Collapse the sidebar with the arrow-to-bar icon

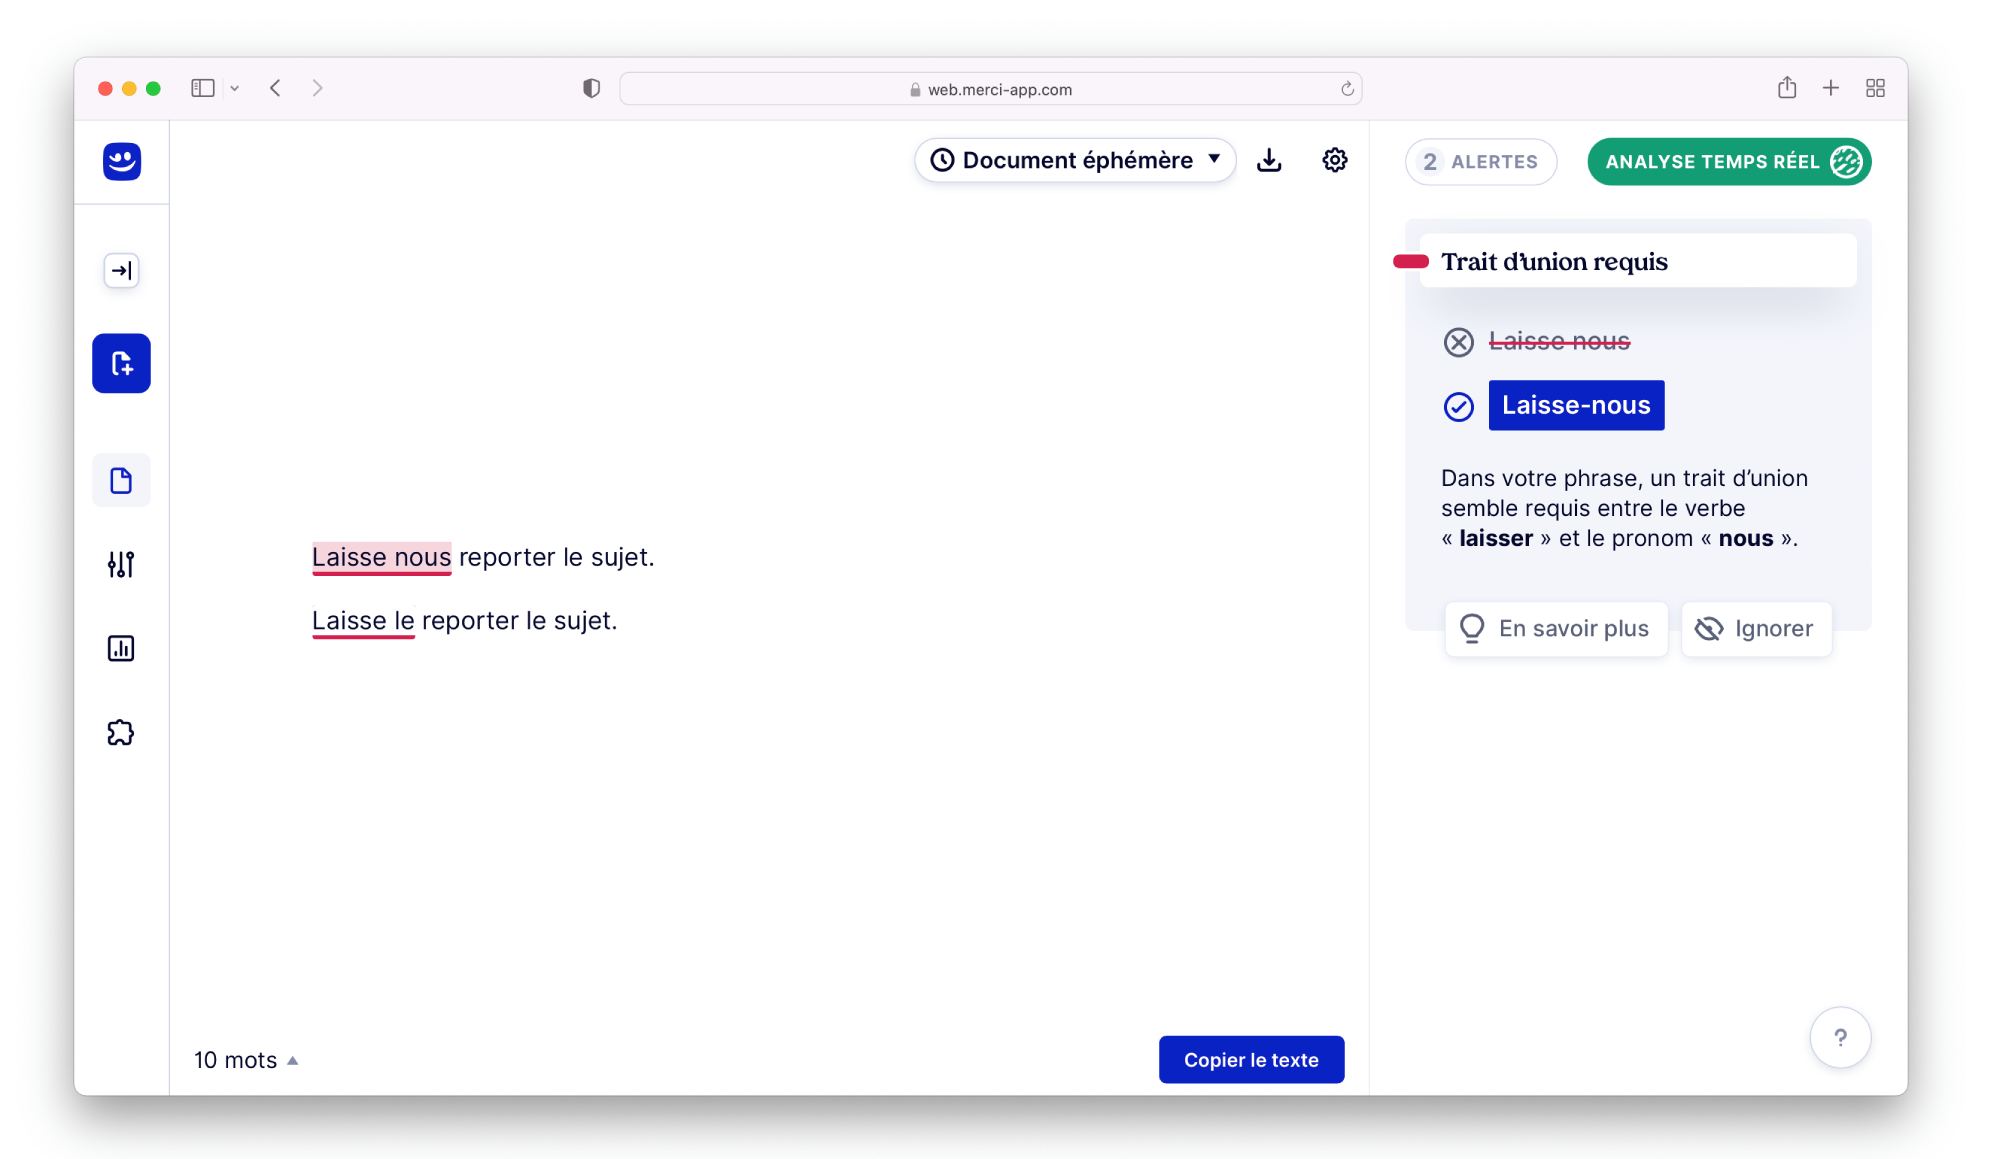(122, 270)
